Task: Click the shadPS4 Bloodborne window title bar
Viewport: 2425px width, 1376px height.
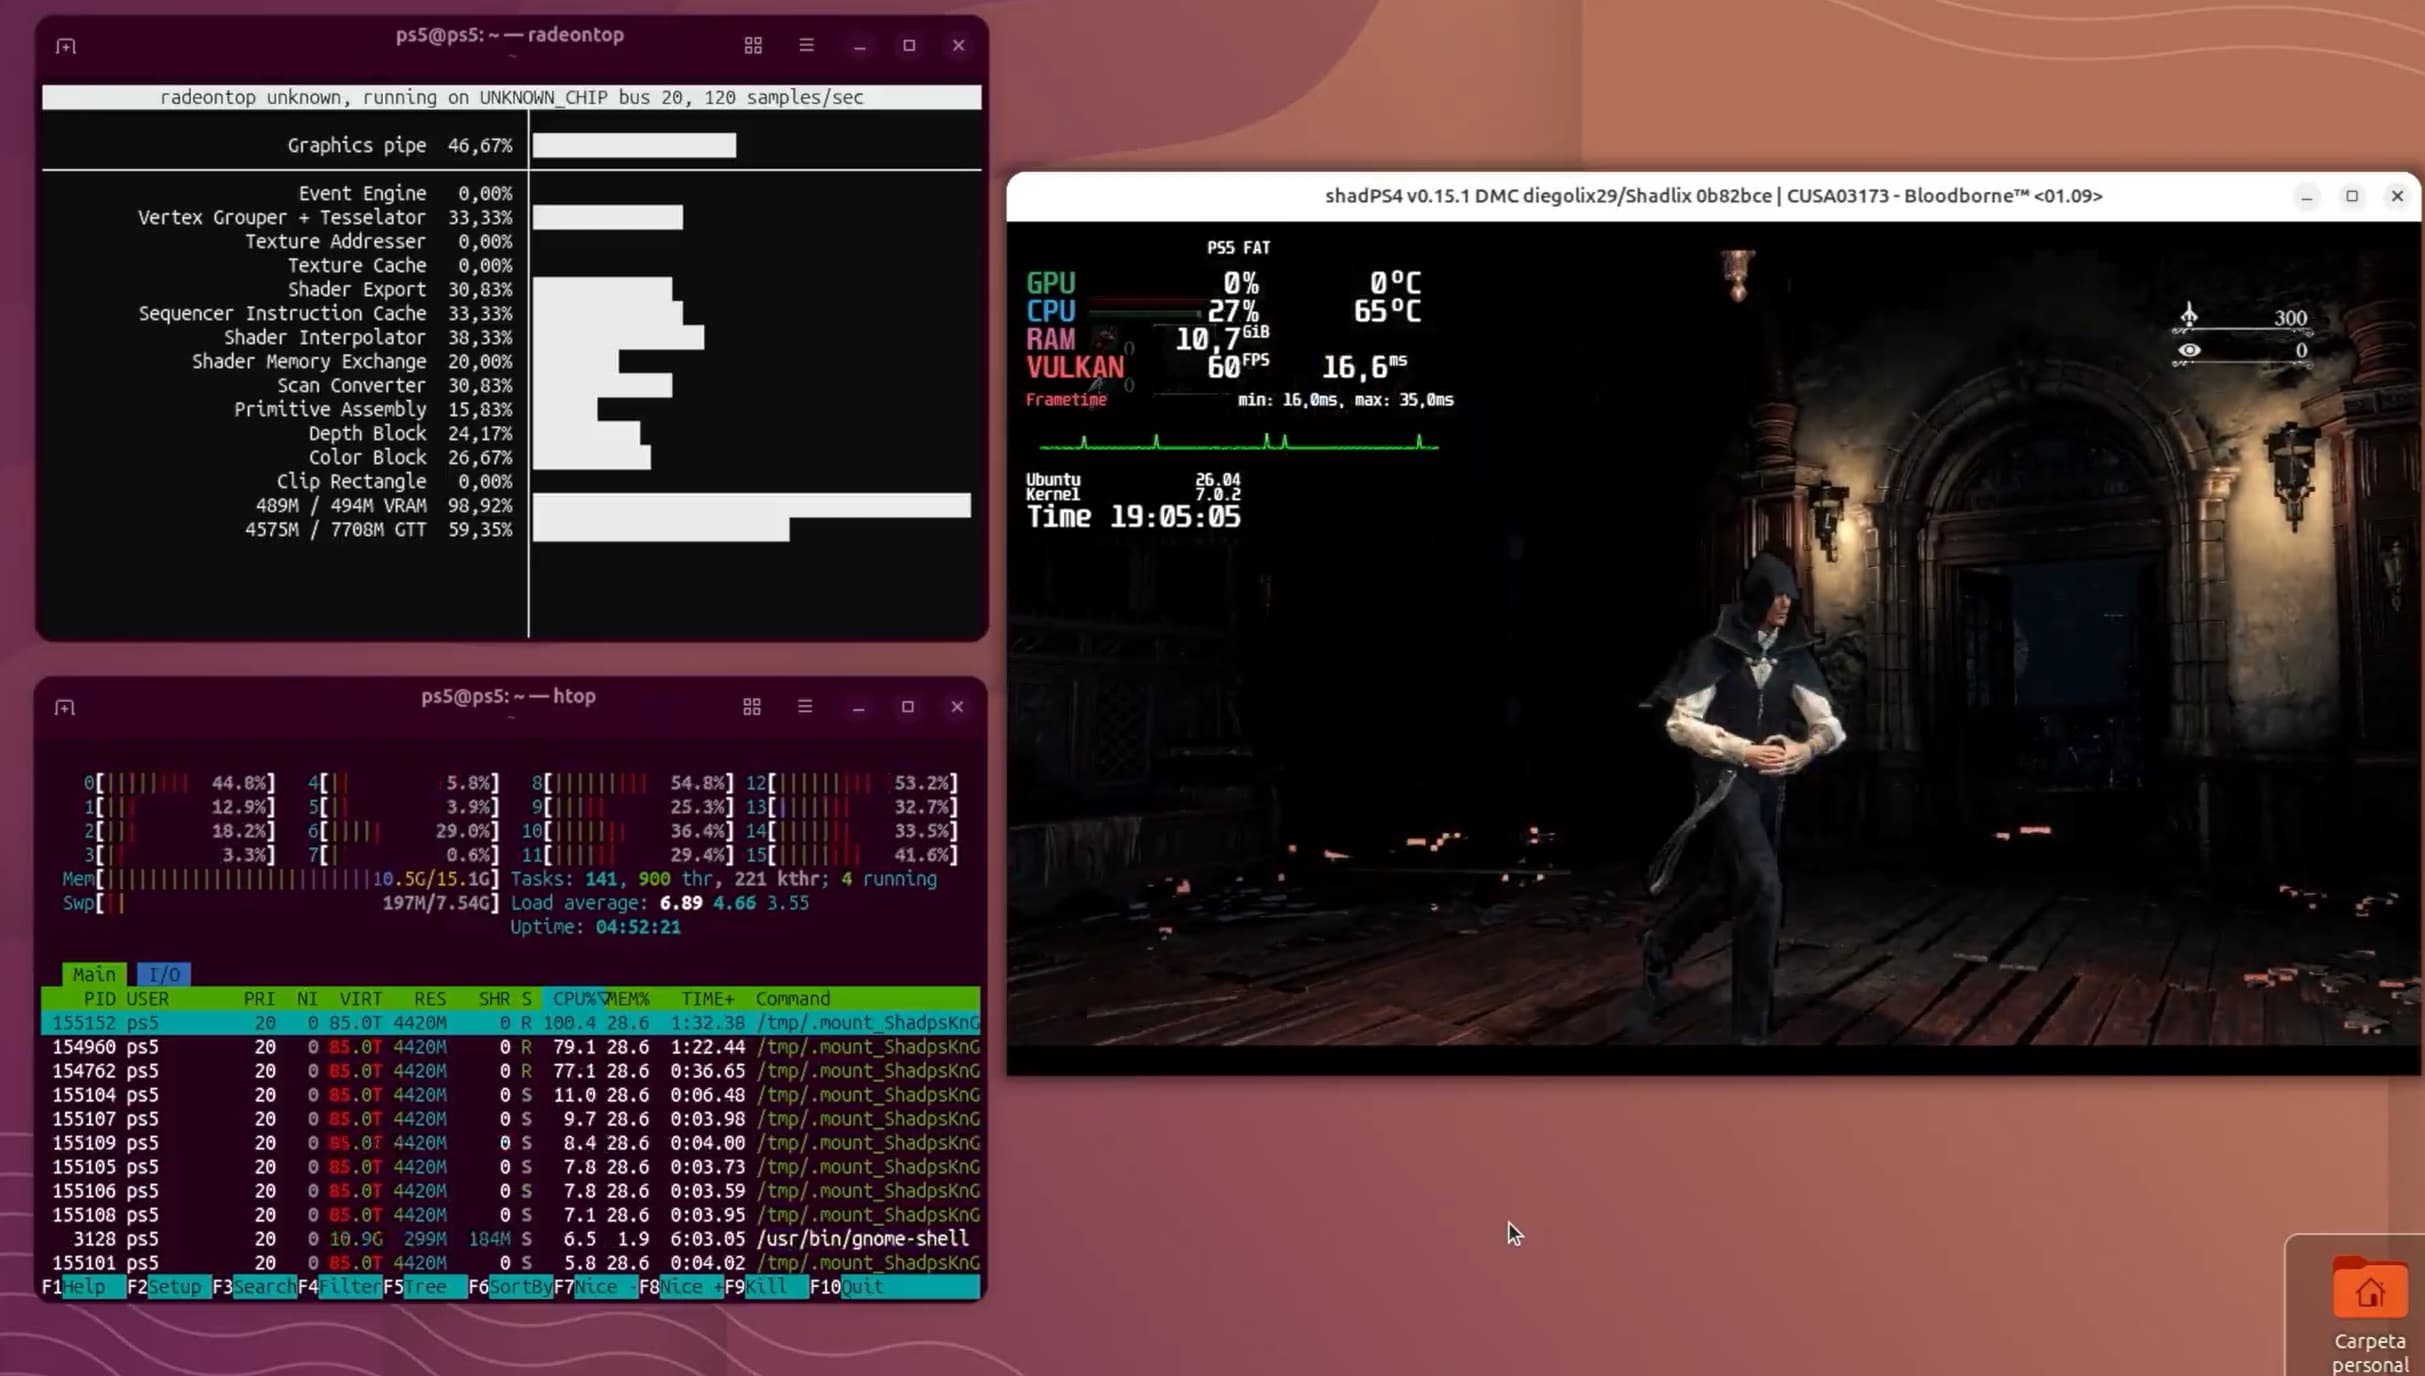Action: pos(1714,196)
